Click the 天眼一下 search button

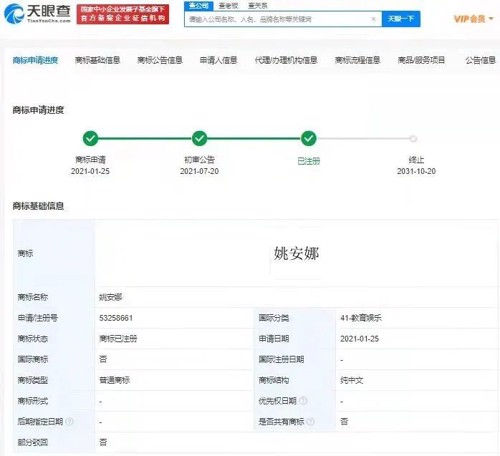point(401,19)
